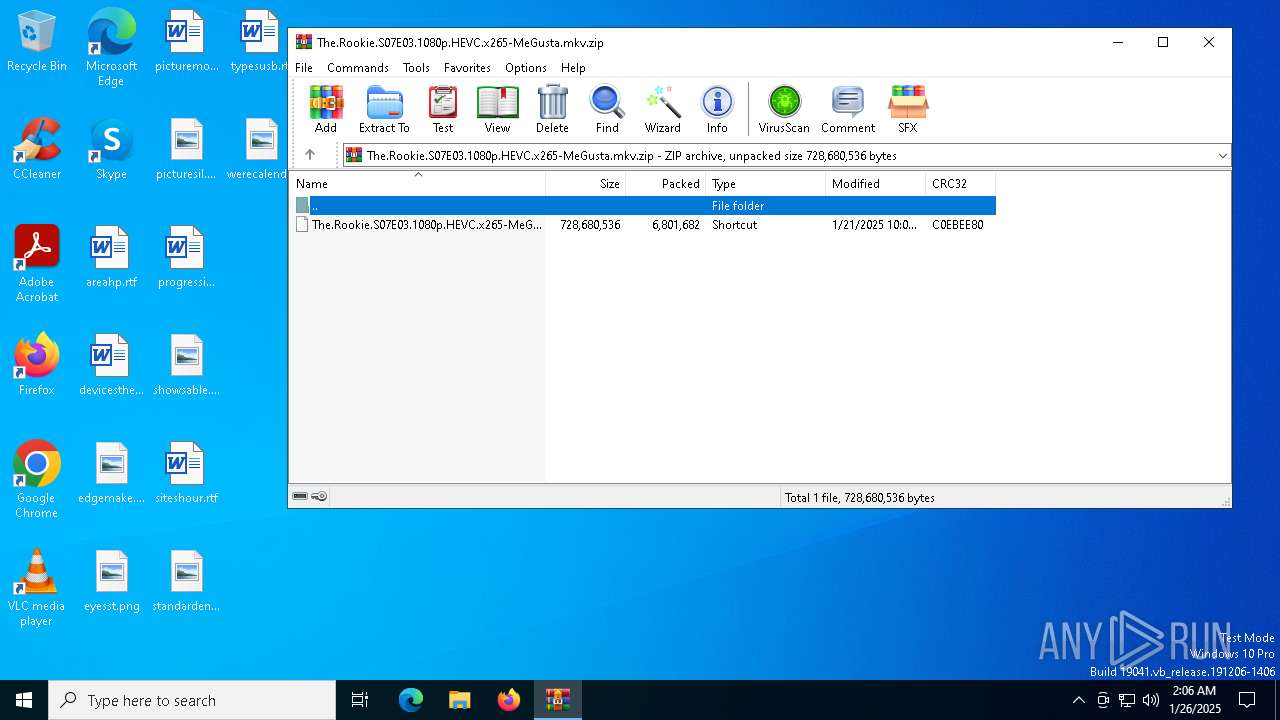Viewport: 1280px width, 720px height.
Task: Select the picturemo... desktop document
Action: 186,42
